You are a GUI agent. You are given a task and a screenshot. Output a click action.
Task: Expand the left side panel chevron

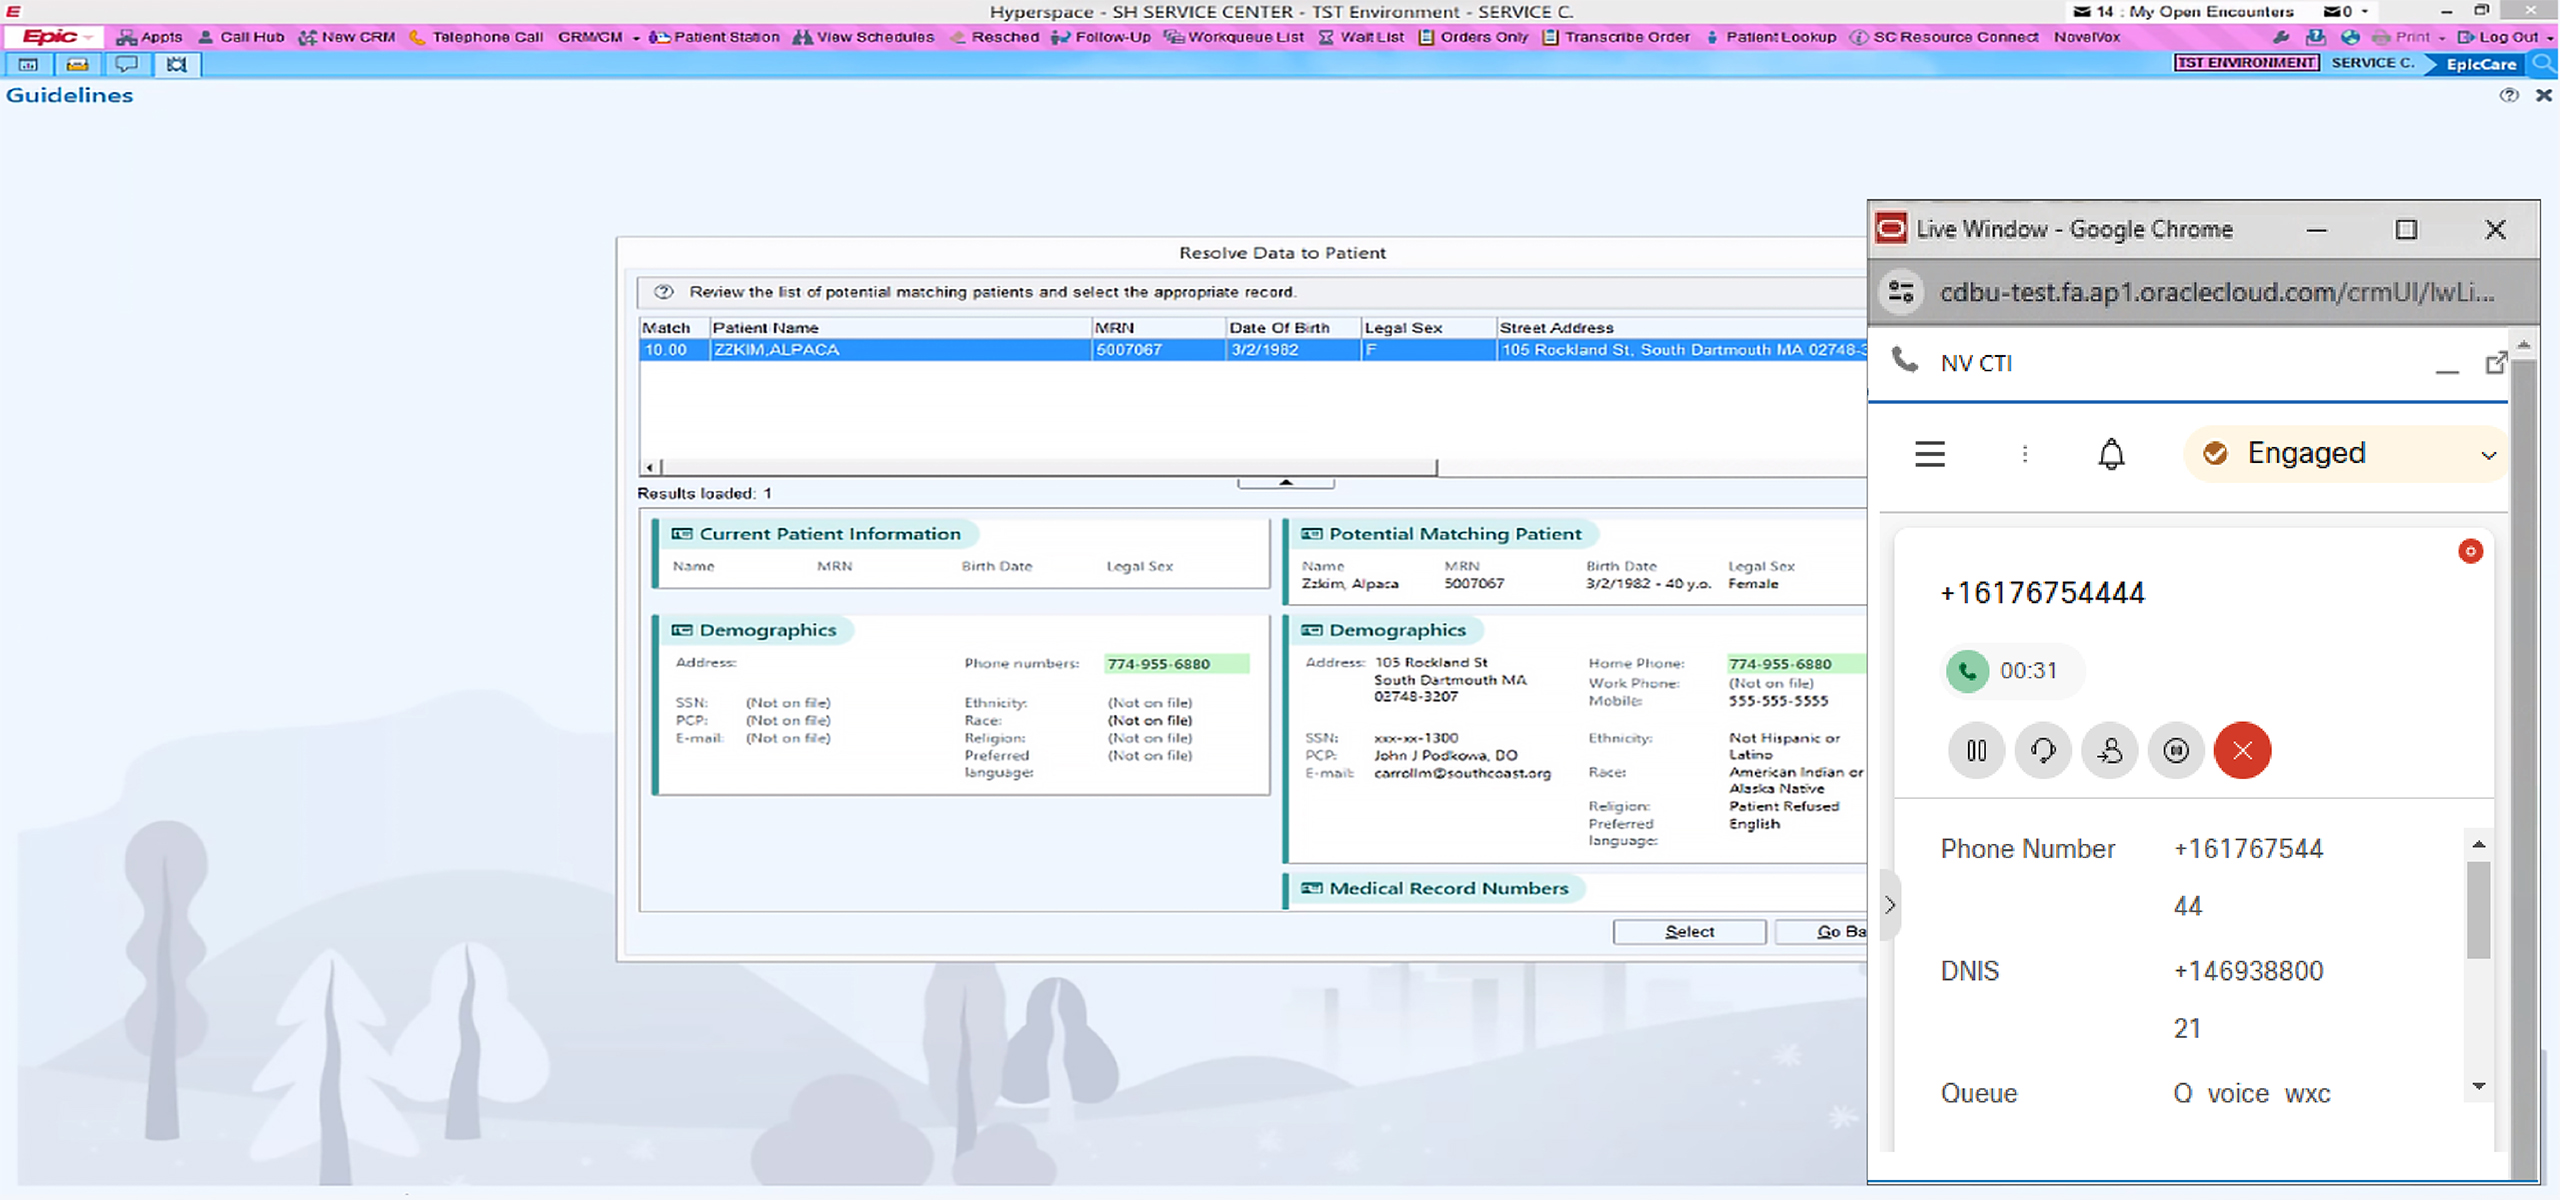(1889, 905)
